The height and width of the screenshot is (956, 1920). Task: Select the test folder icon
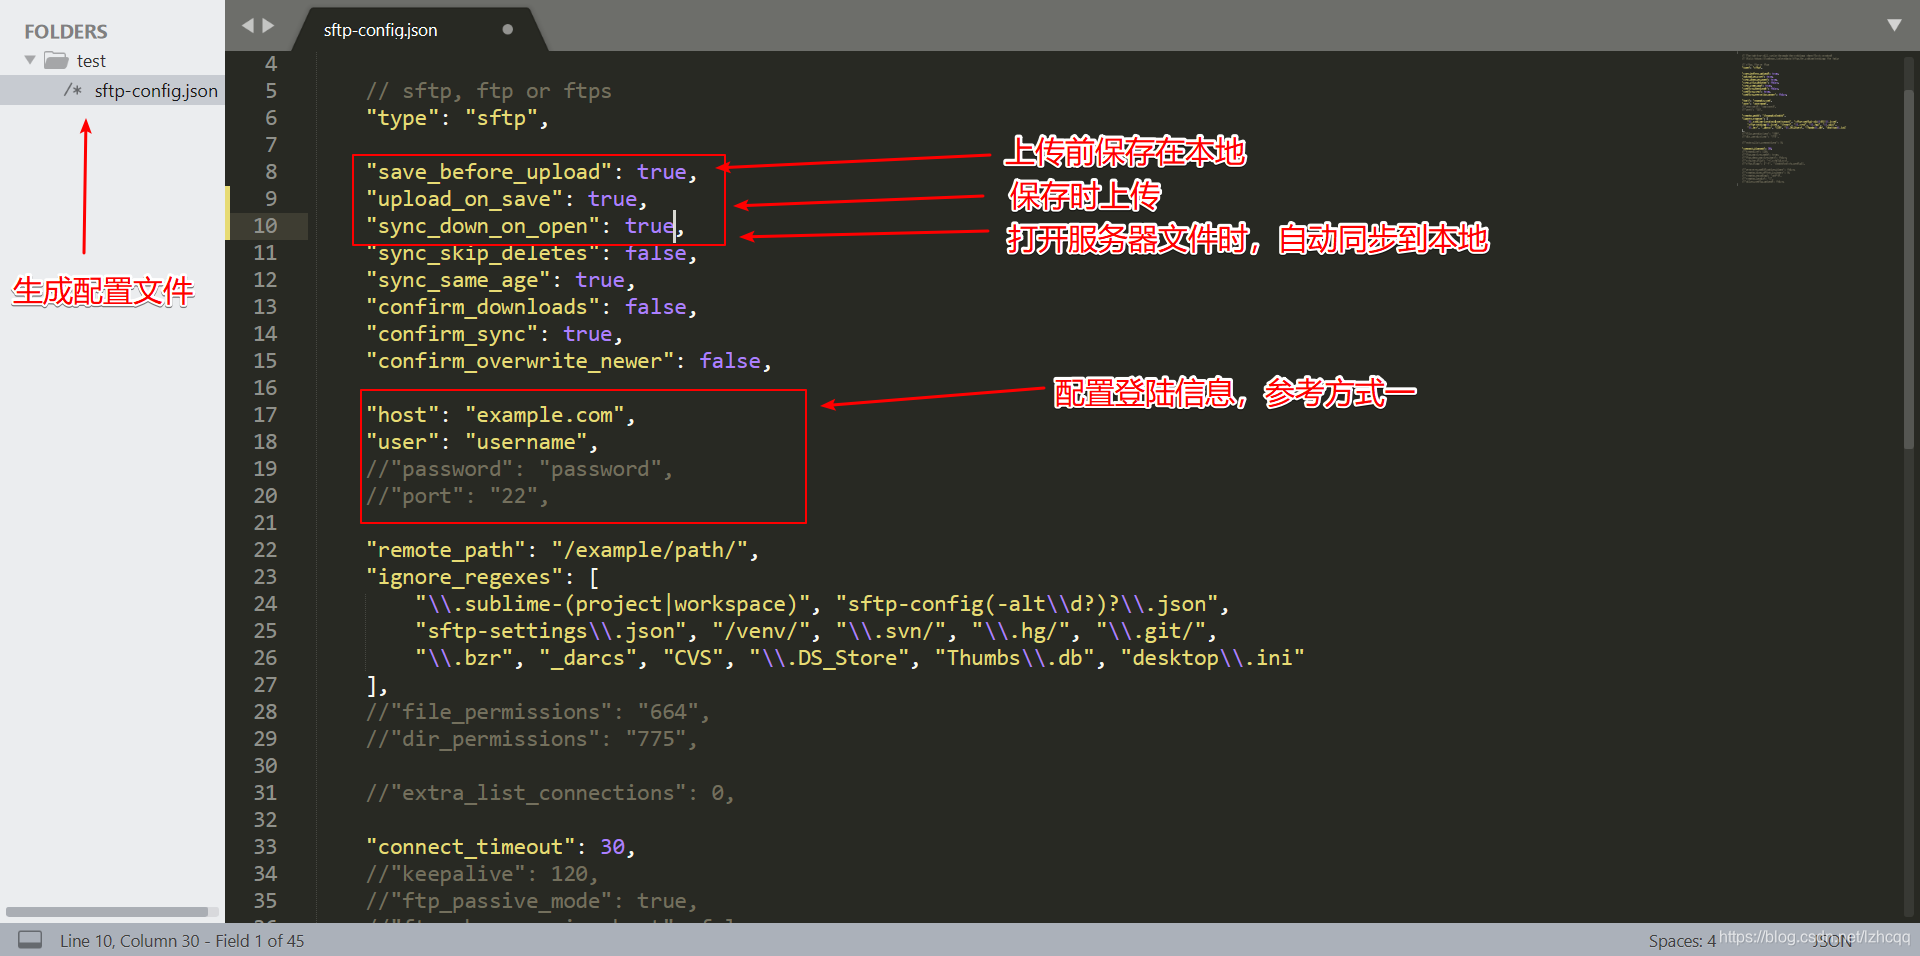click(x=56, y=60)
